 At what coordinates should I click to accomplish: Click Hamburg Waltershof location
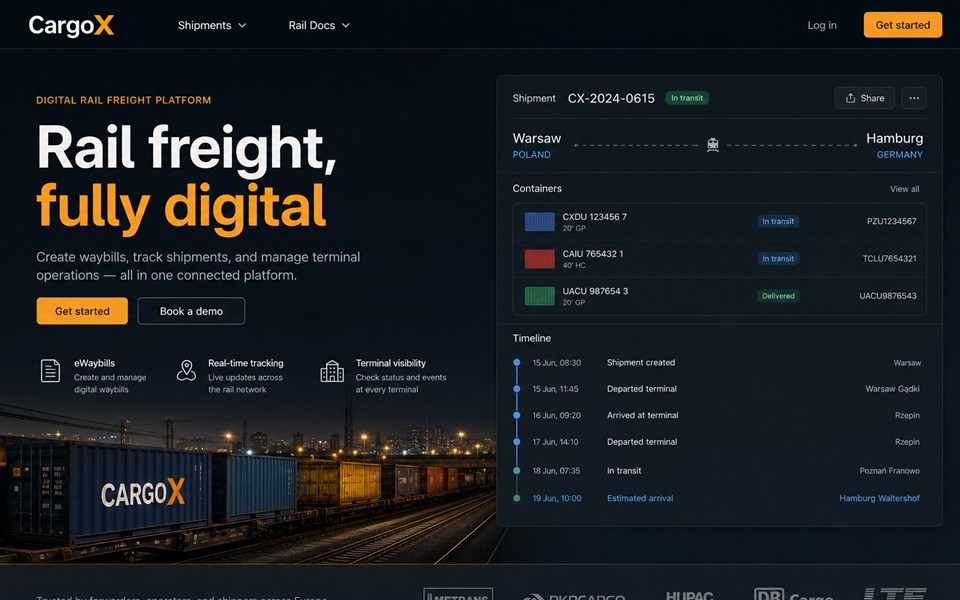coord(879,498)
